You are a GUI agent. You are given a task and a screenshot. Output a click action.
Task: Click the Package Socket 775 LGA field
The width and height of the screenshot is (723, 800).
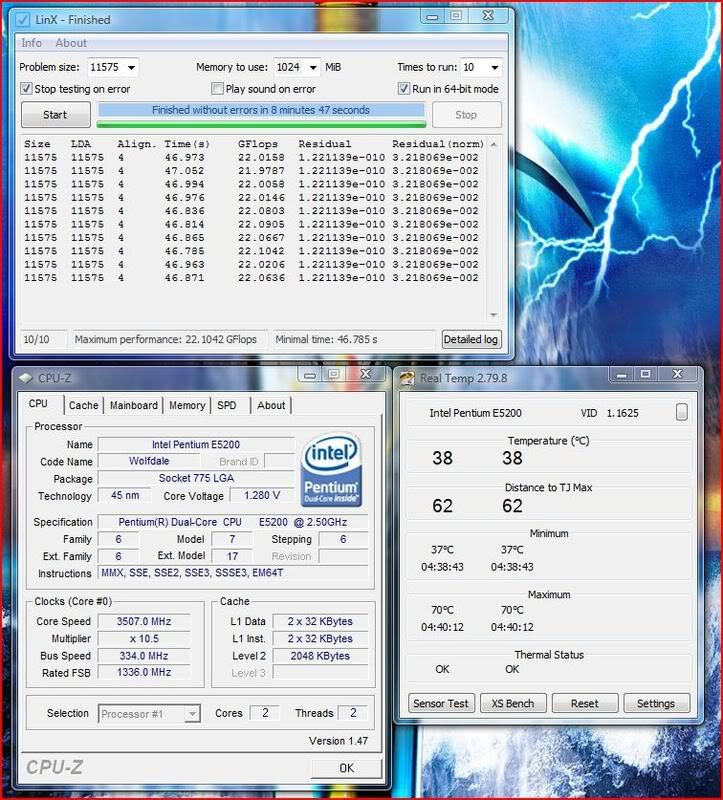pyautogui.click(x=196, y=478)
